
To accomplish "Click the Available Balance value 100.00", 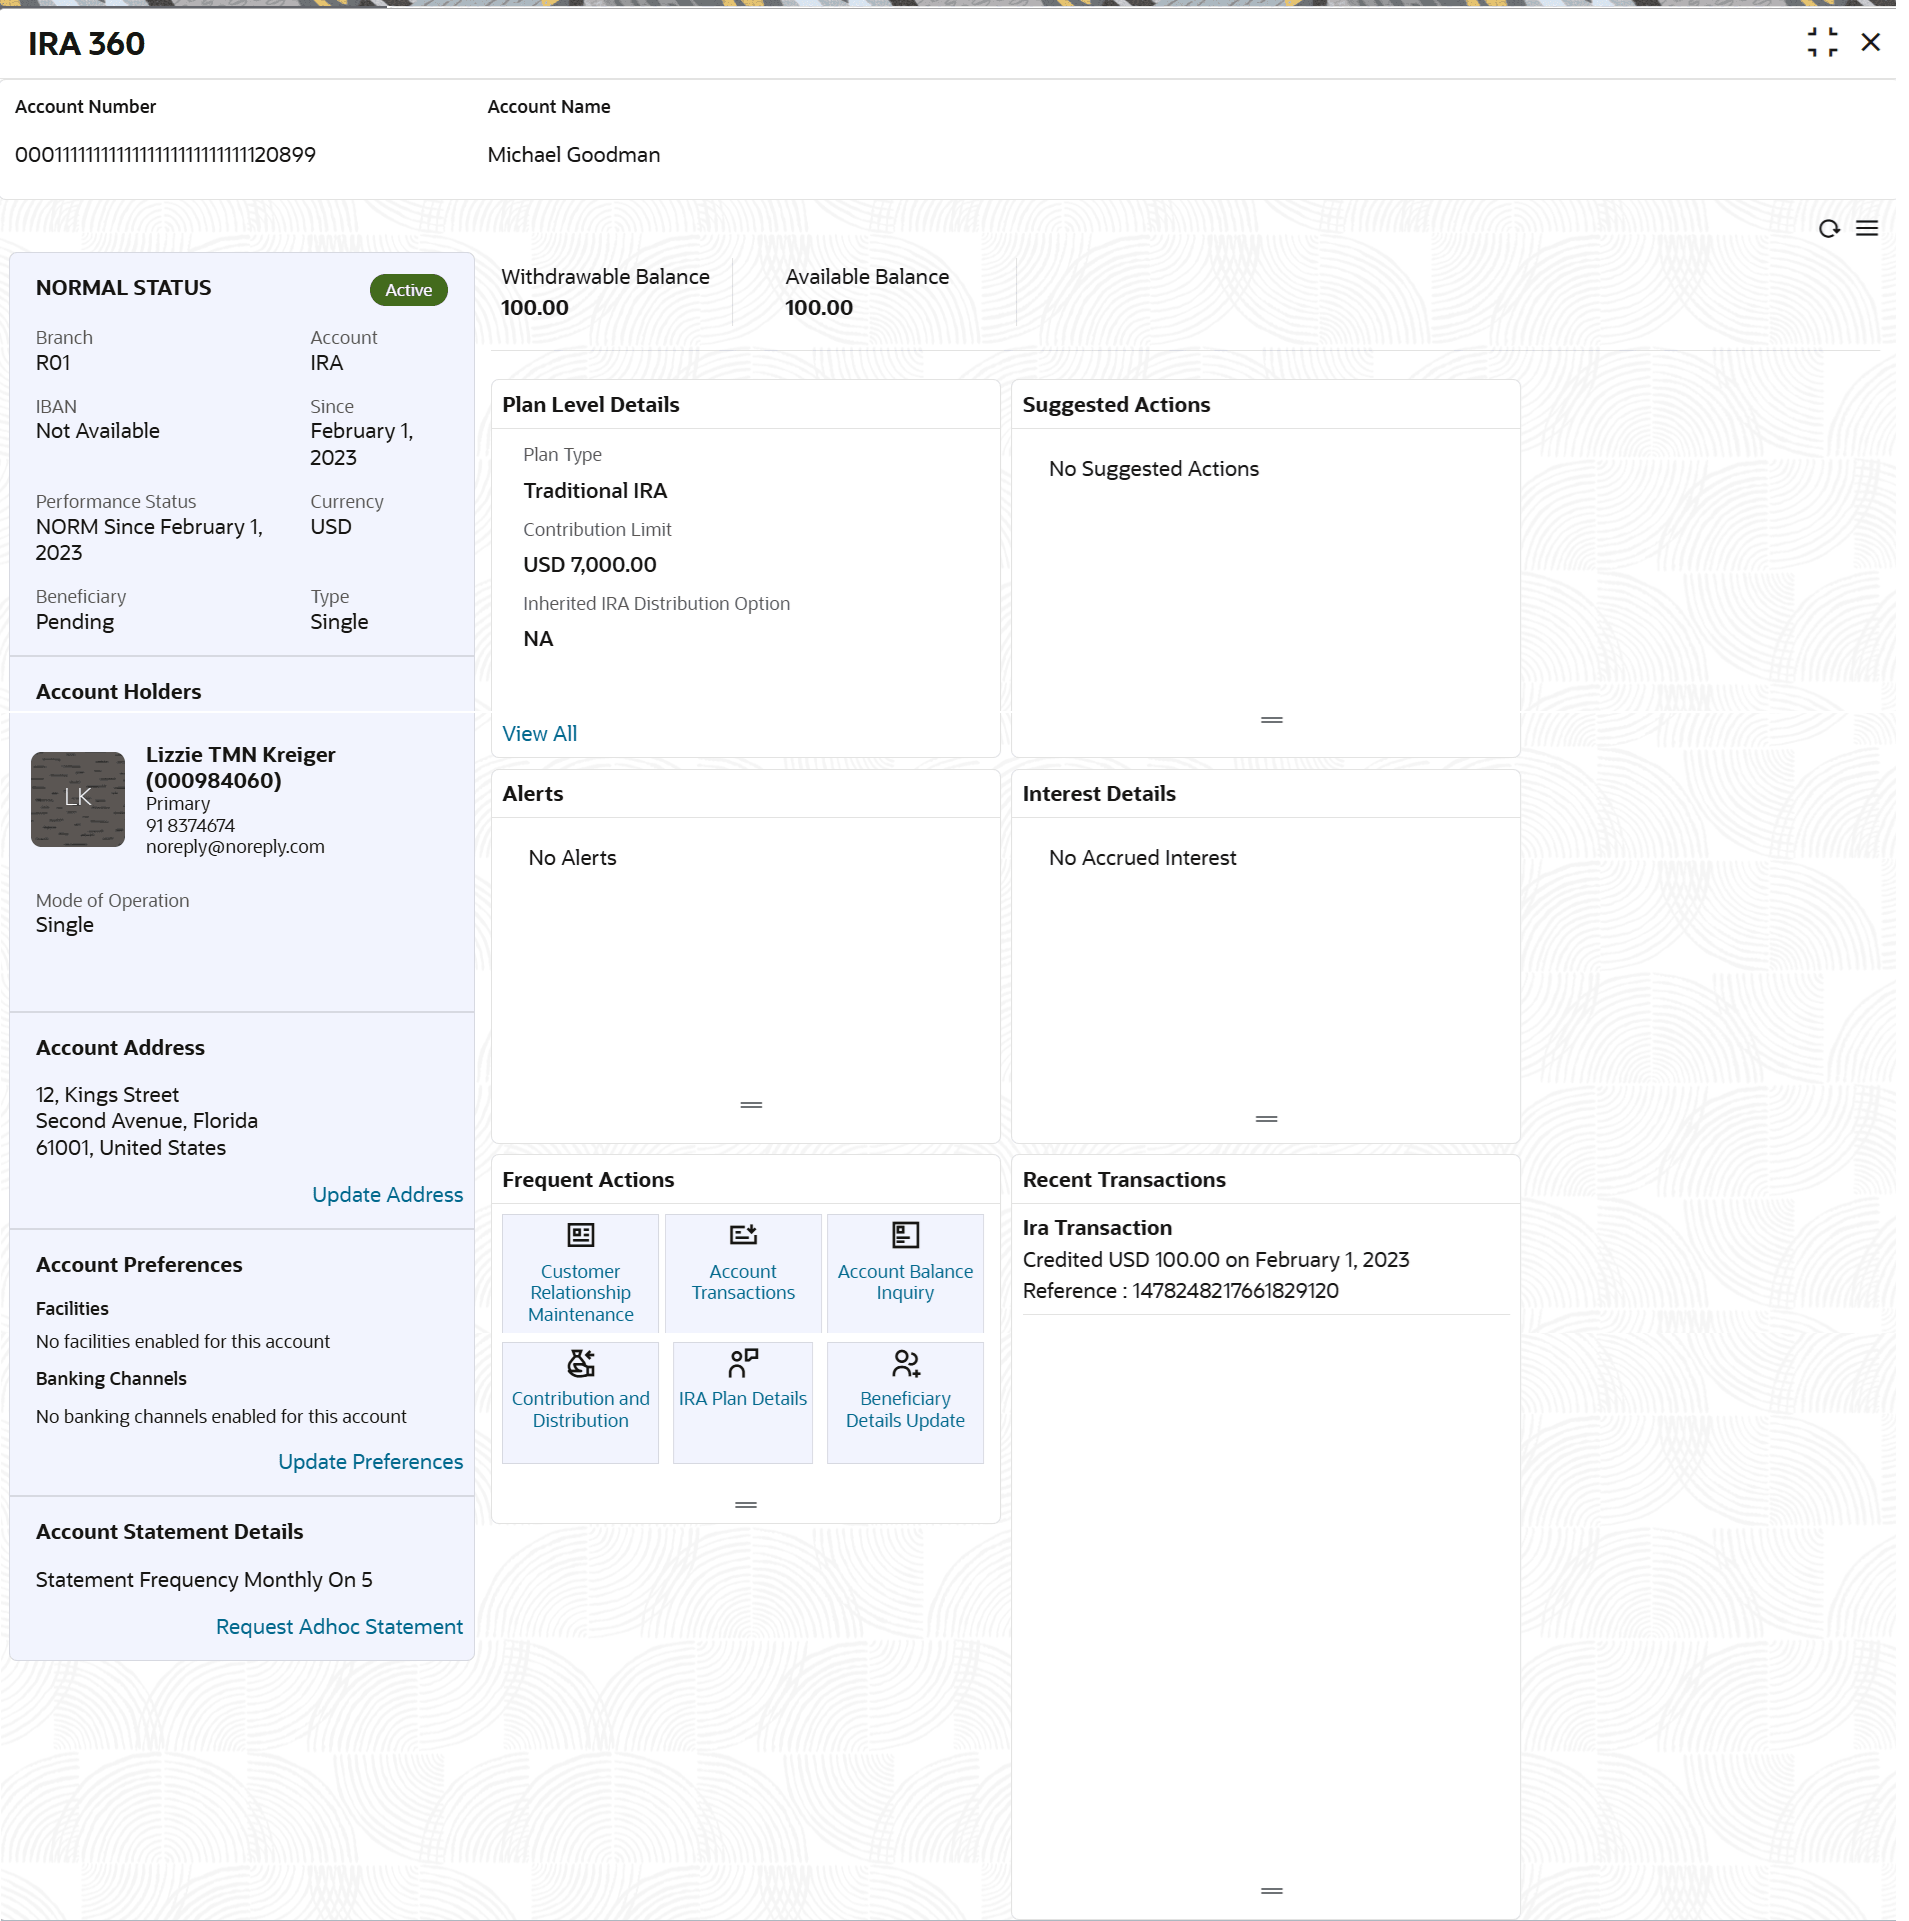I will click(819, 308).
